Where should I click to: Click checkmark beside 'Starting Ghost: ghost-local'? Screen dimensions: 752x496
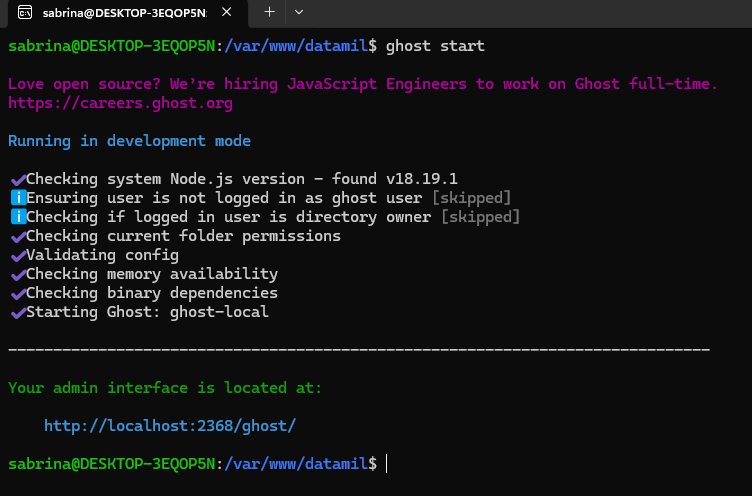18,313
